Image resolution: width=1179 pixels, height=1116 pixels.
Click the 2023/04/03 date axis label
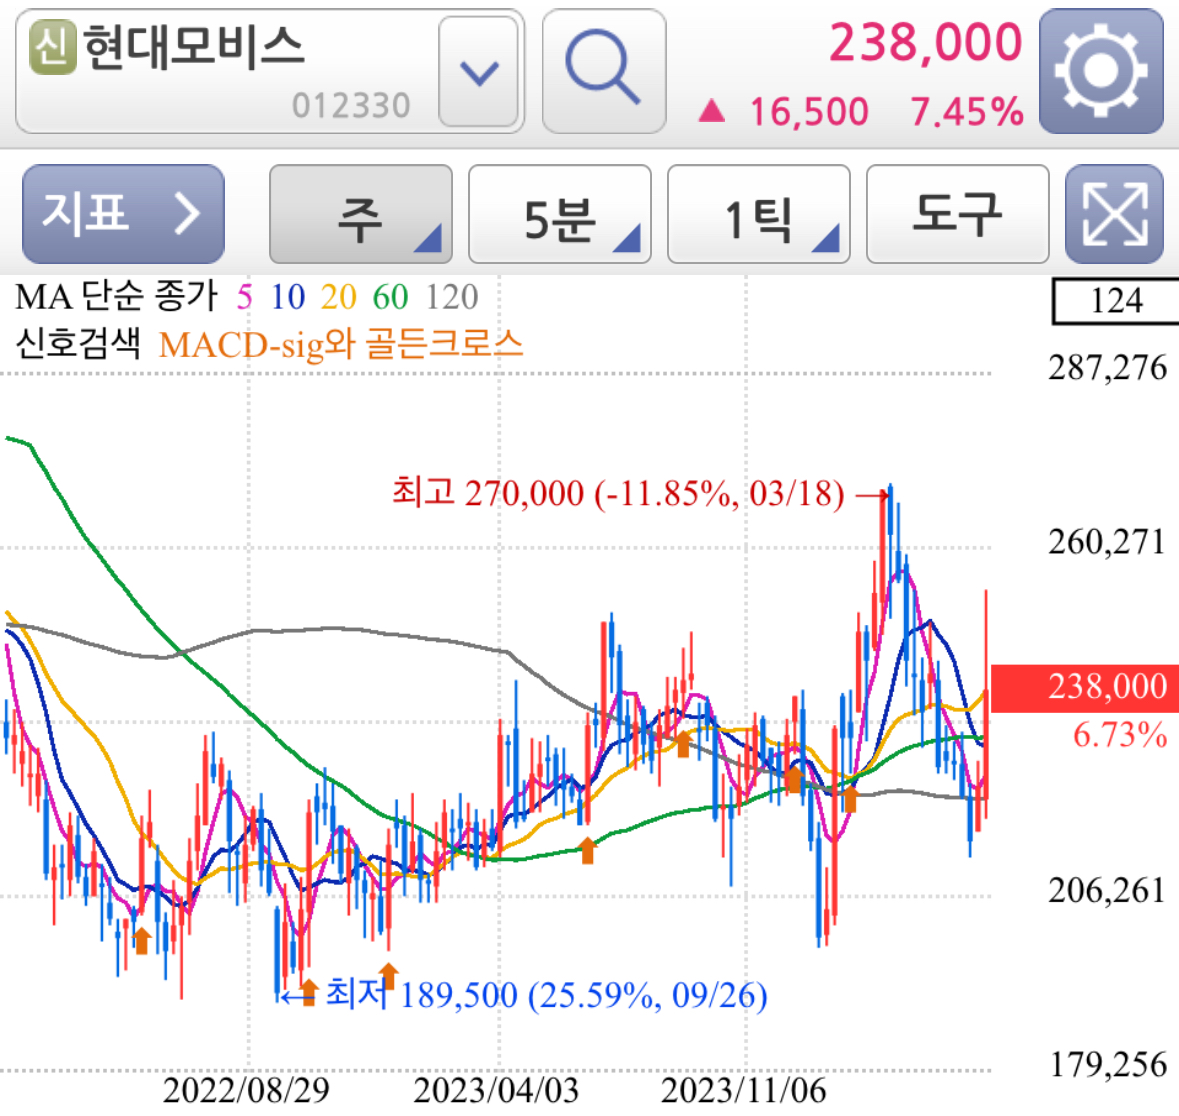coord(496,1090)
